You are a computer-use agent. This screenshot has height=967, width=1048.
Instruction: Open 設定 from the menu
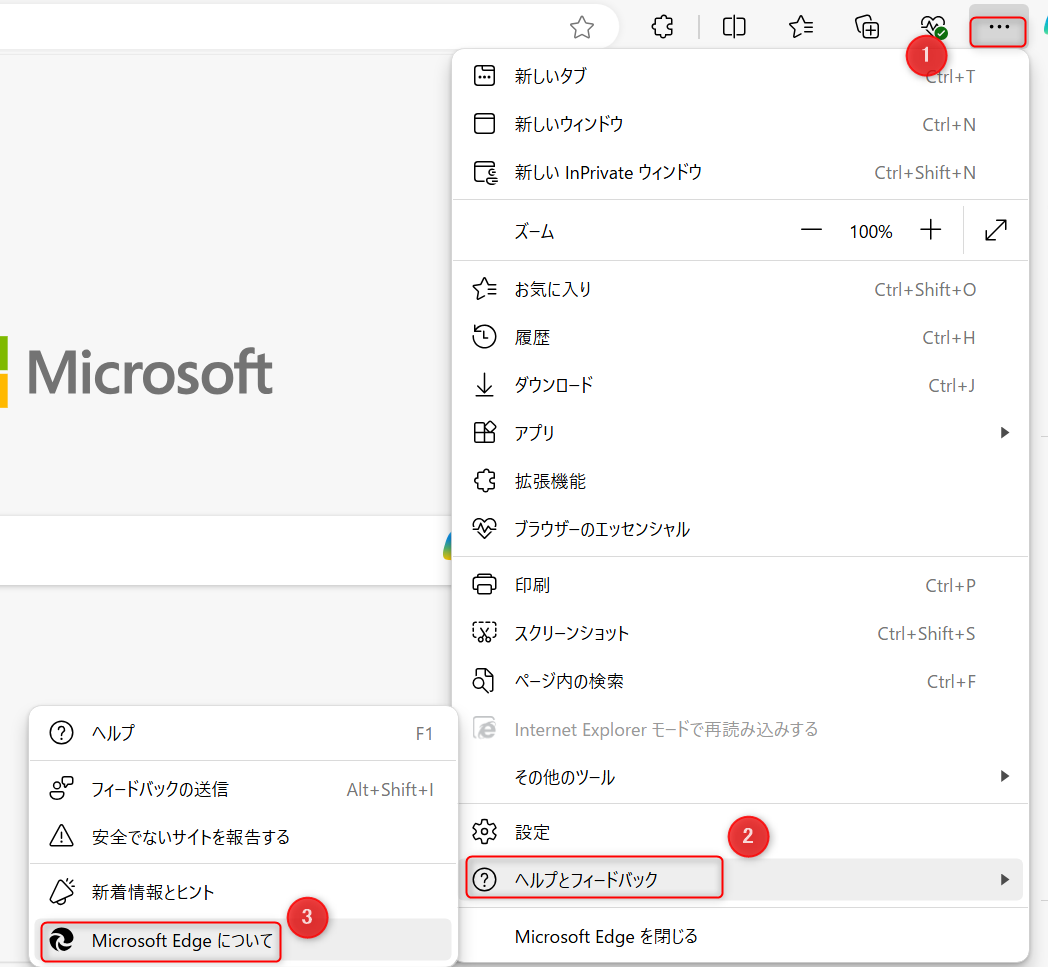pyautogui.click(x=740, y=832)
